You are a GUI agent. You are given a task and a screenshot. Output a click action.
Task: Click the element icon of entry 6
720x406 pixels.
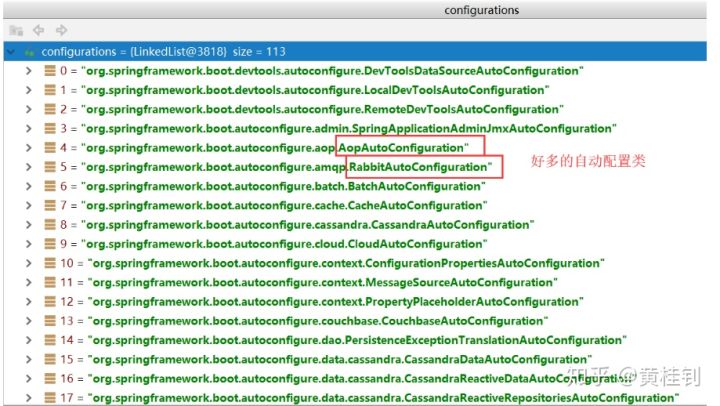(50, 186)
